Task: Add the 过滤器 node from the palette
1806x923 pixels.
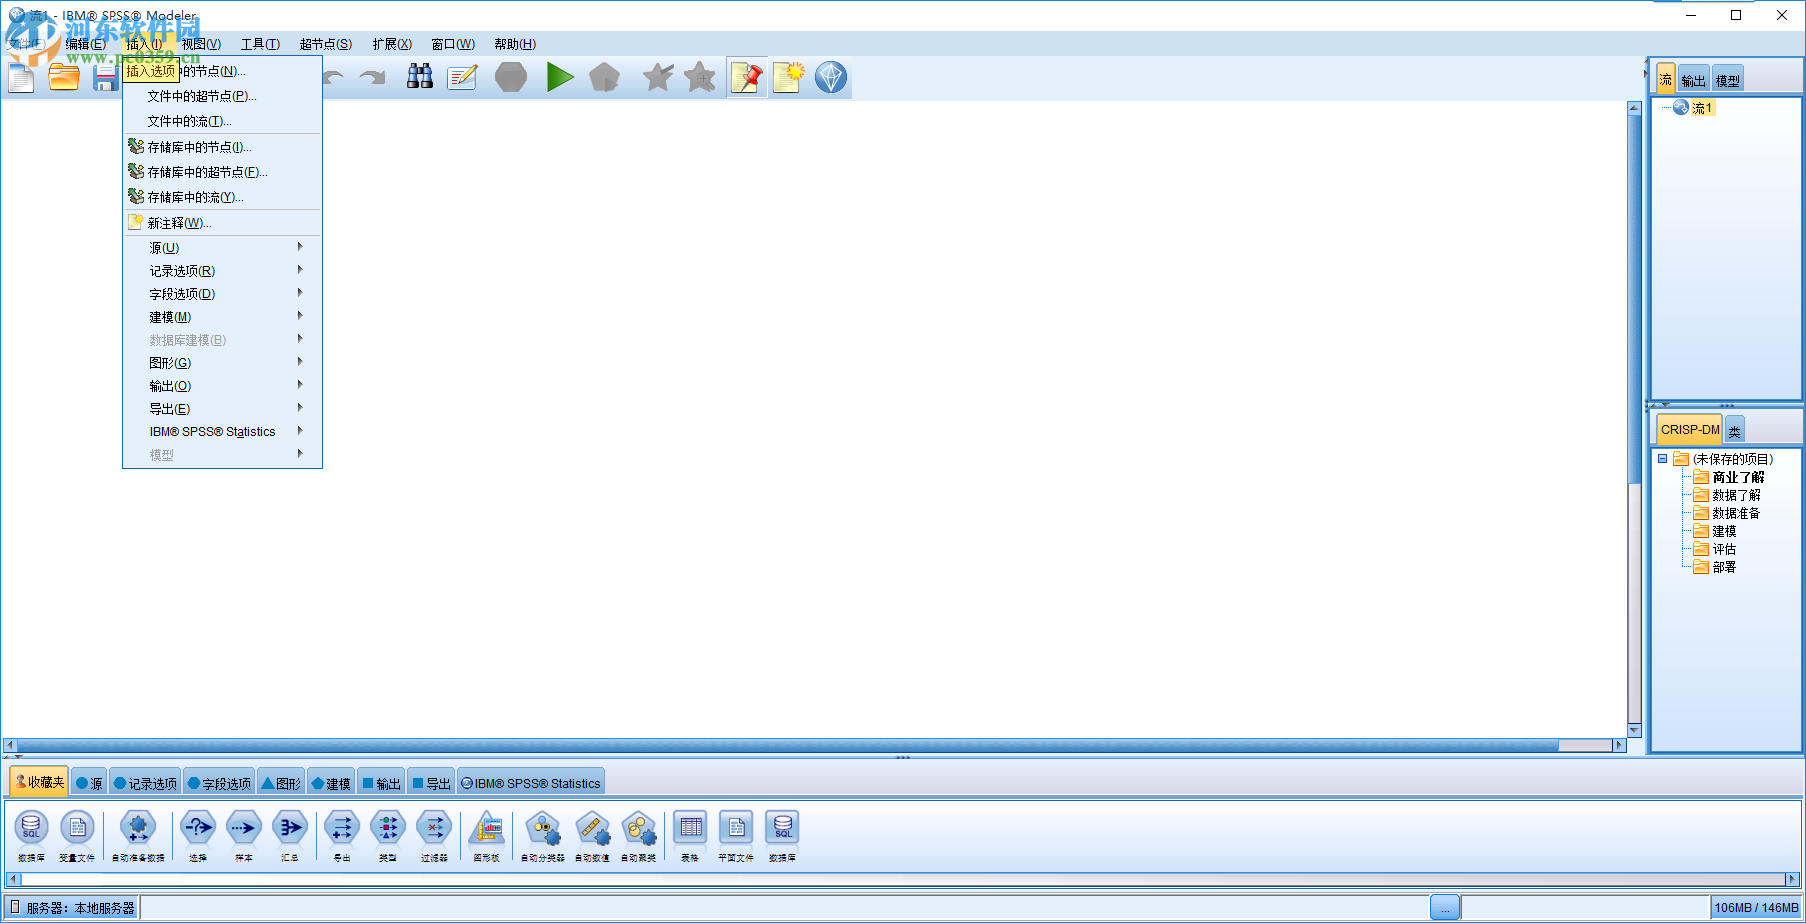Action: click(434, 833)
